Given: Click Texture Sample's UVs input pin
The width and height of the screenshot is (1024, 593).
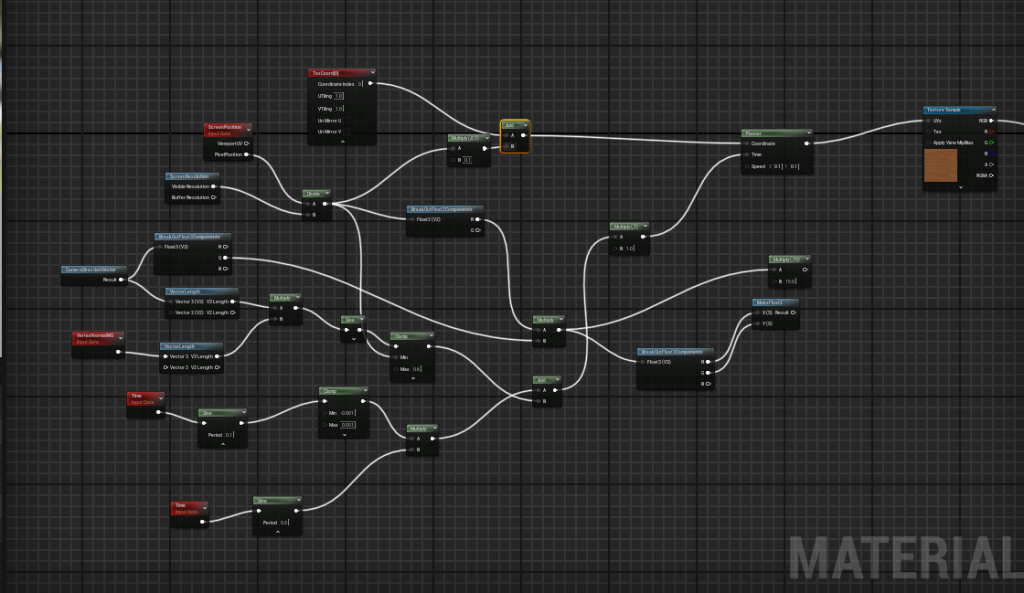Looking at the screenshot, I should [x=929, y=121].
